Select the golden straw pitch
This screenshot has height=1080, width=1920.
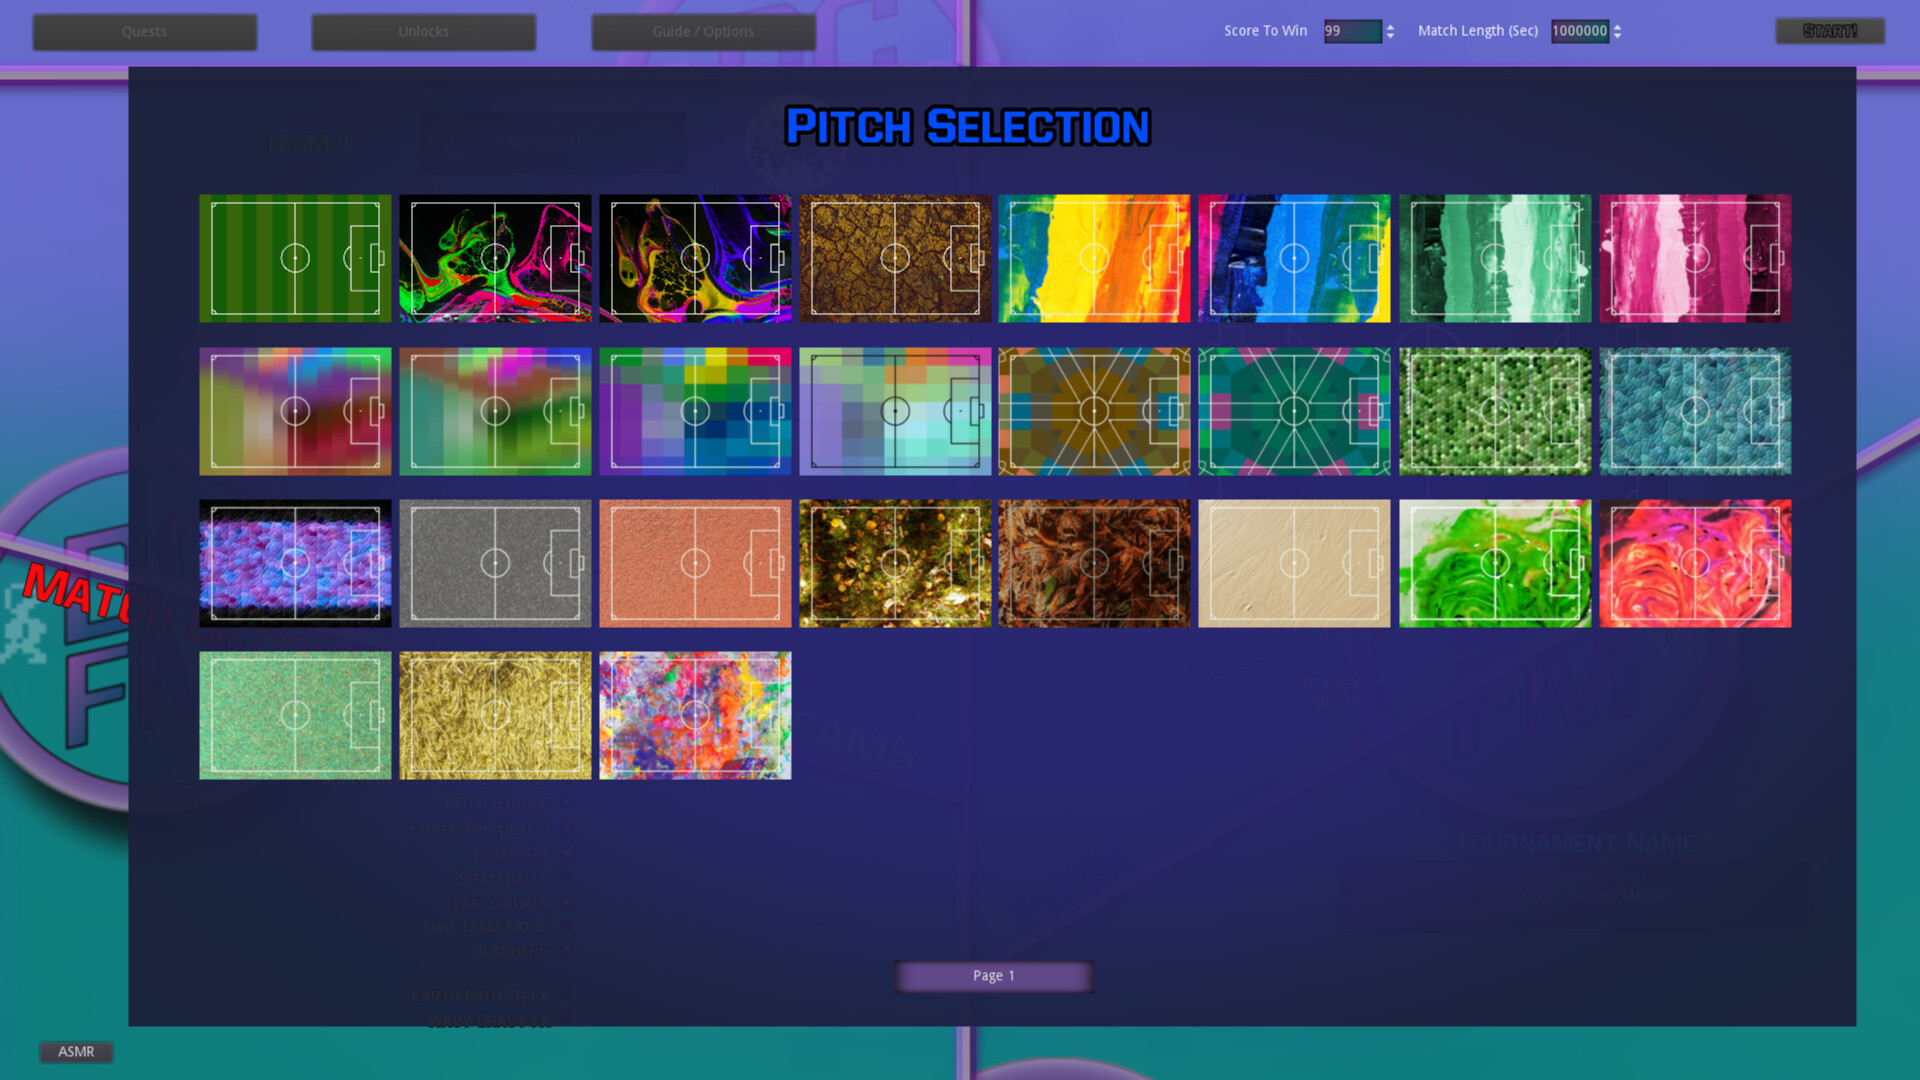[495, 715]
